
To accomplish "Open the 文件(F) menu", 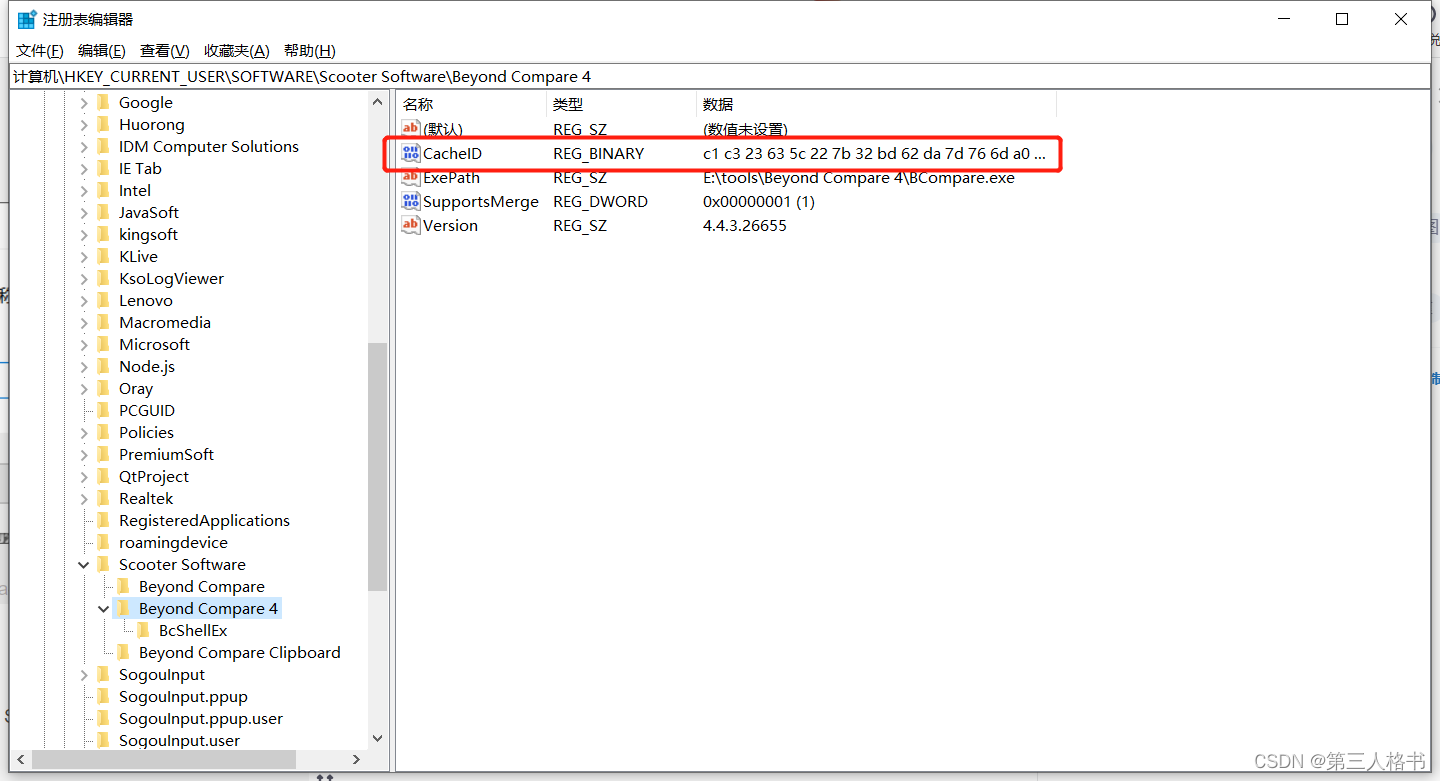I will tap(40, 51).
